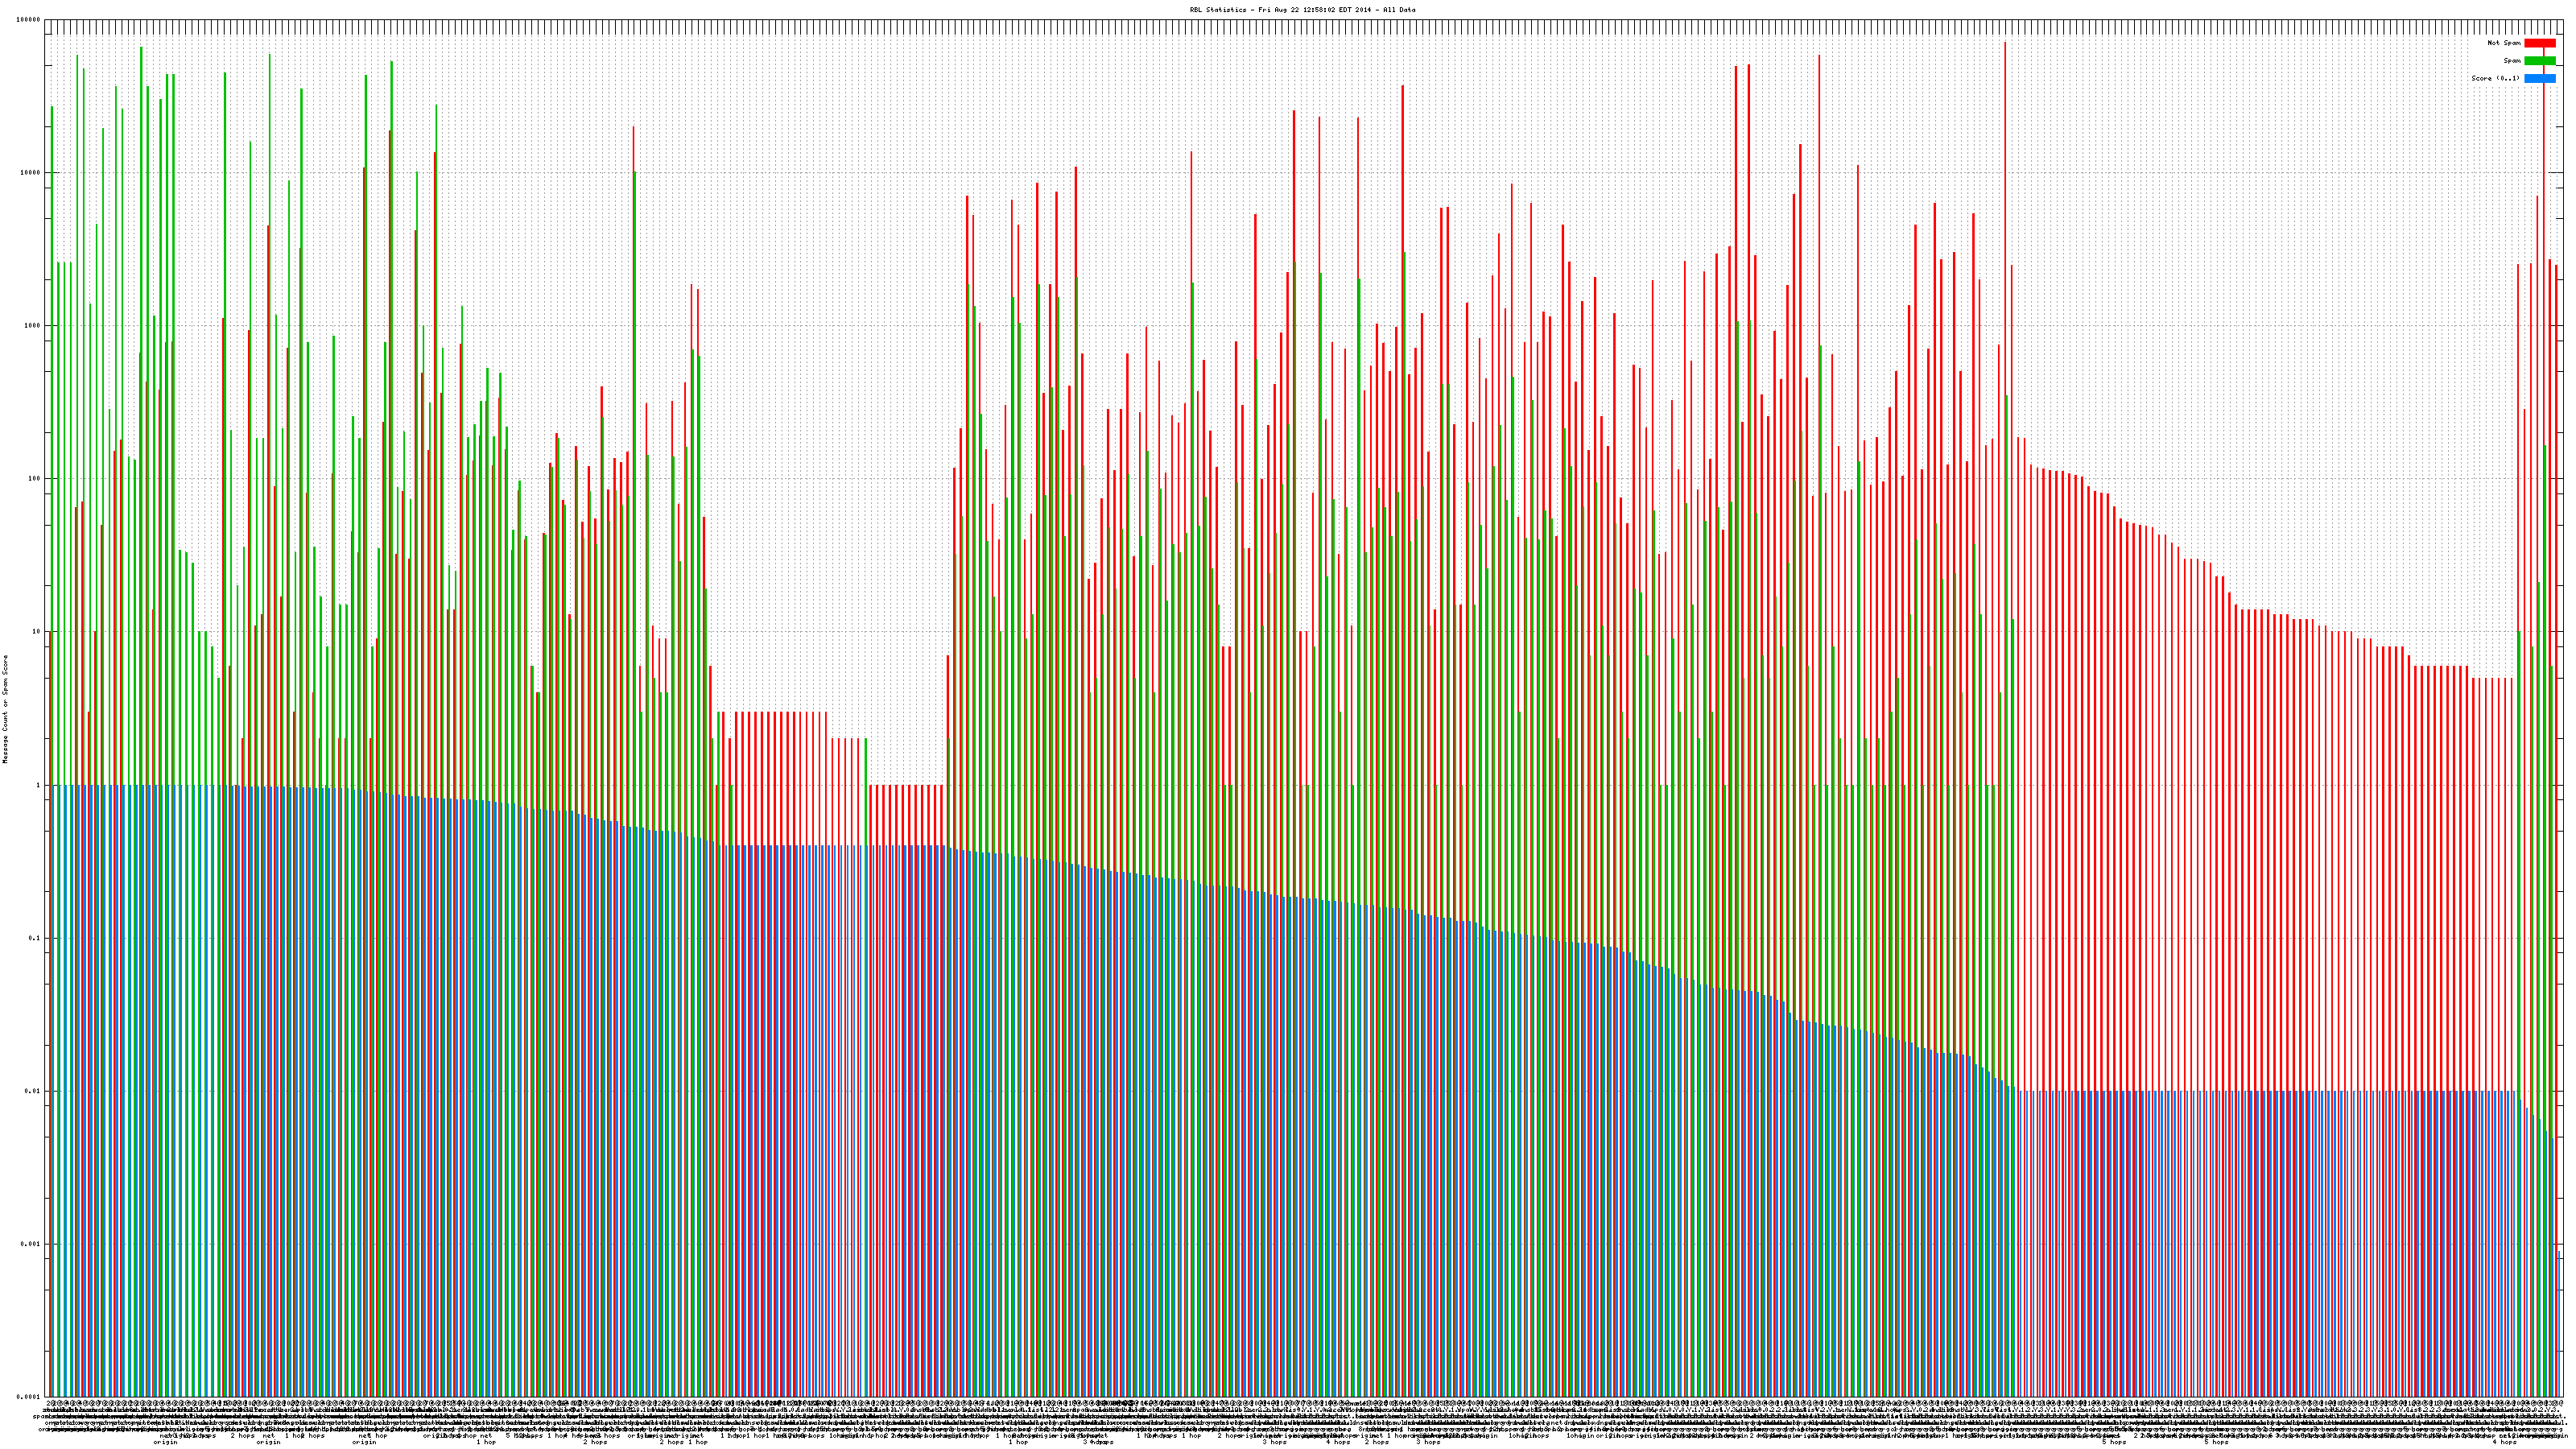Viewport: 2576px width, 1449px height.
Task: Click the 'All Data' text in title
Action: click(x=1399, y=10)
